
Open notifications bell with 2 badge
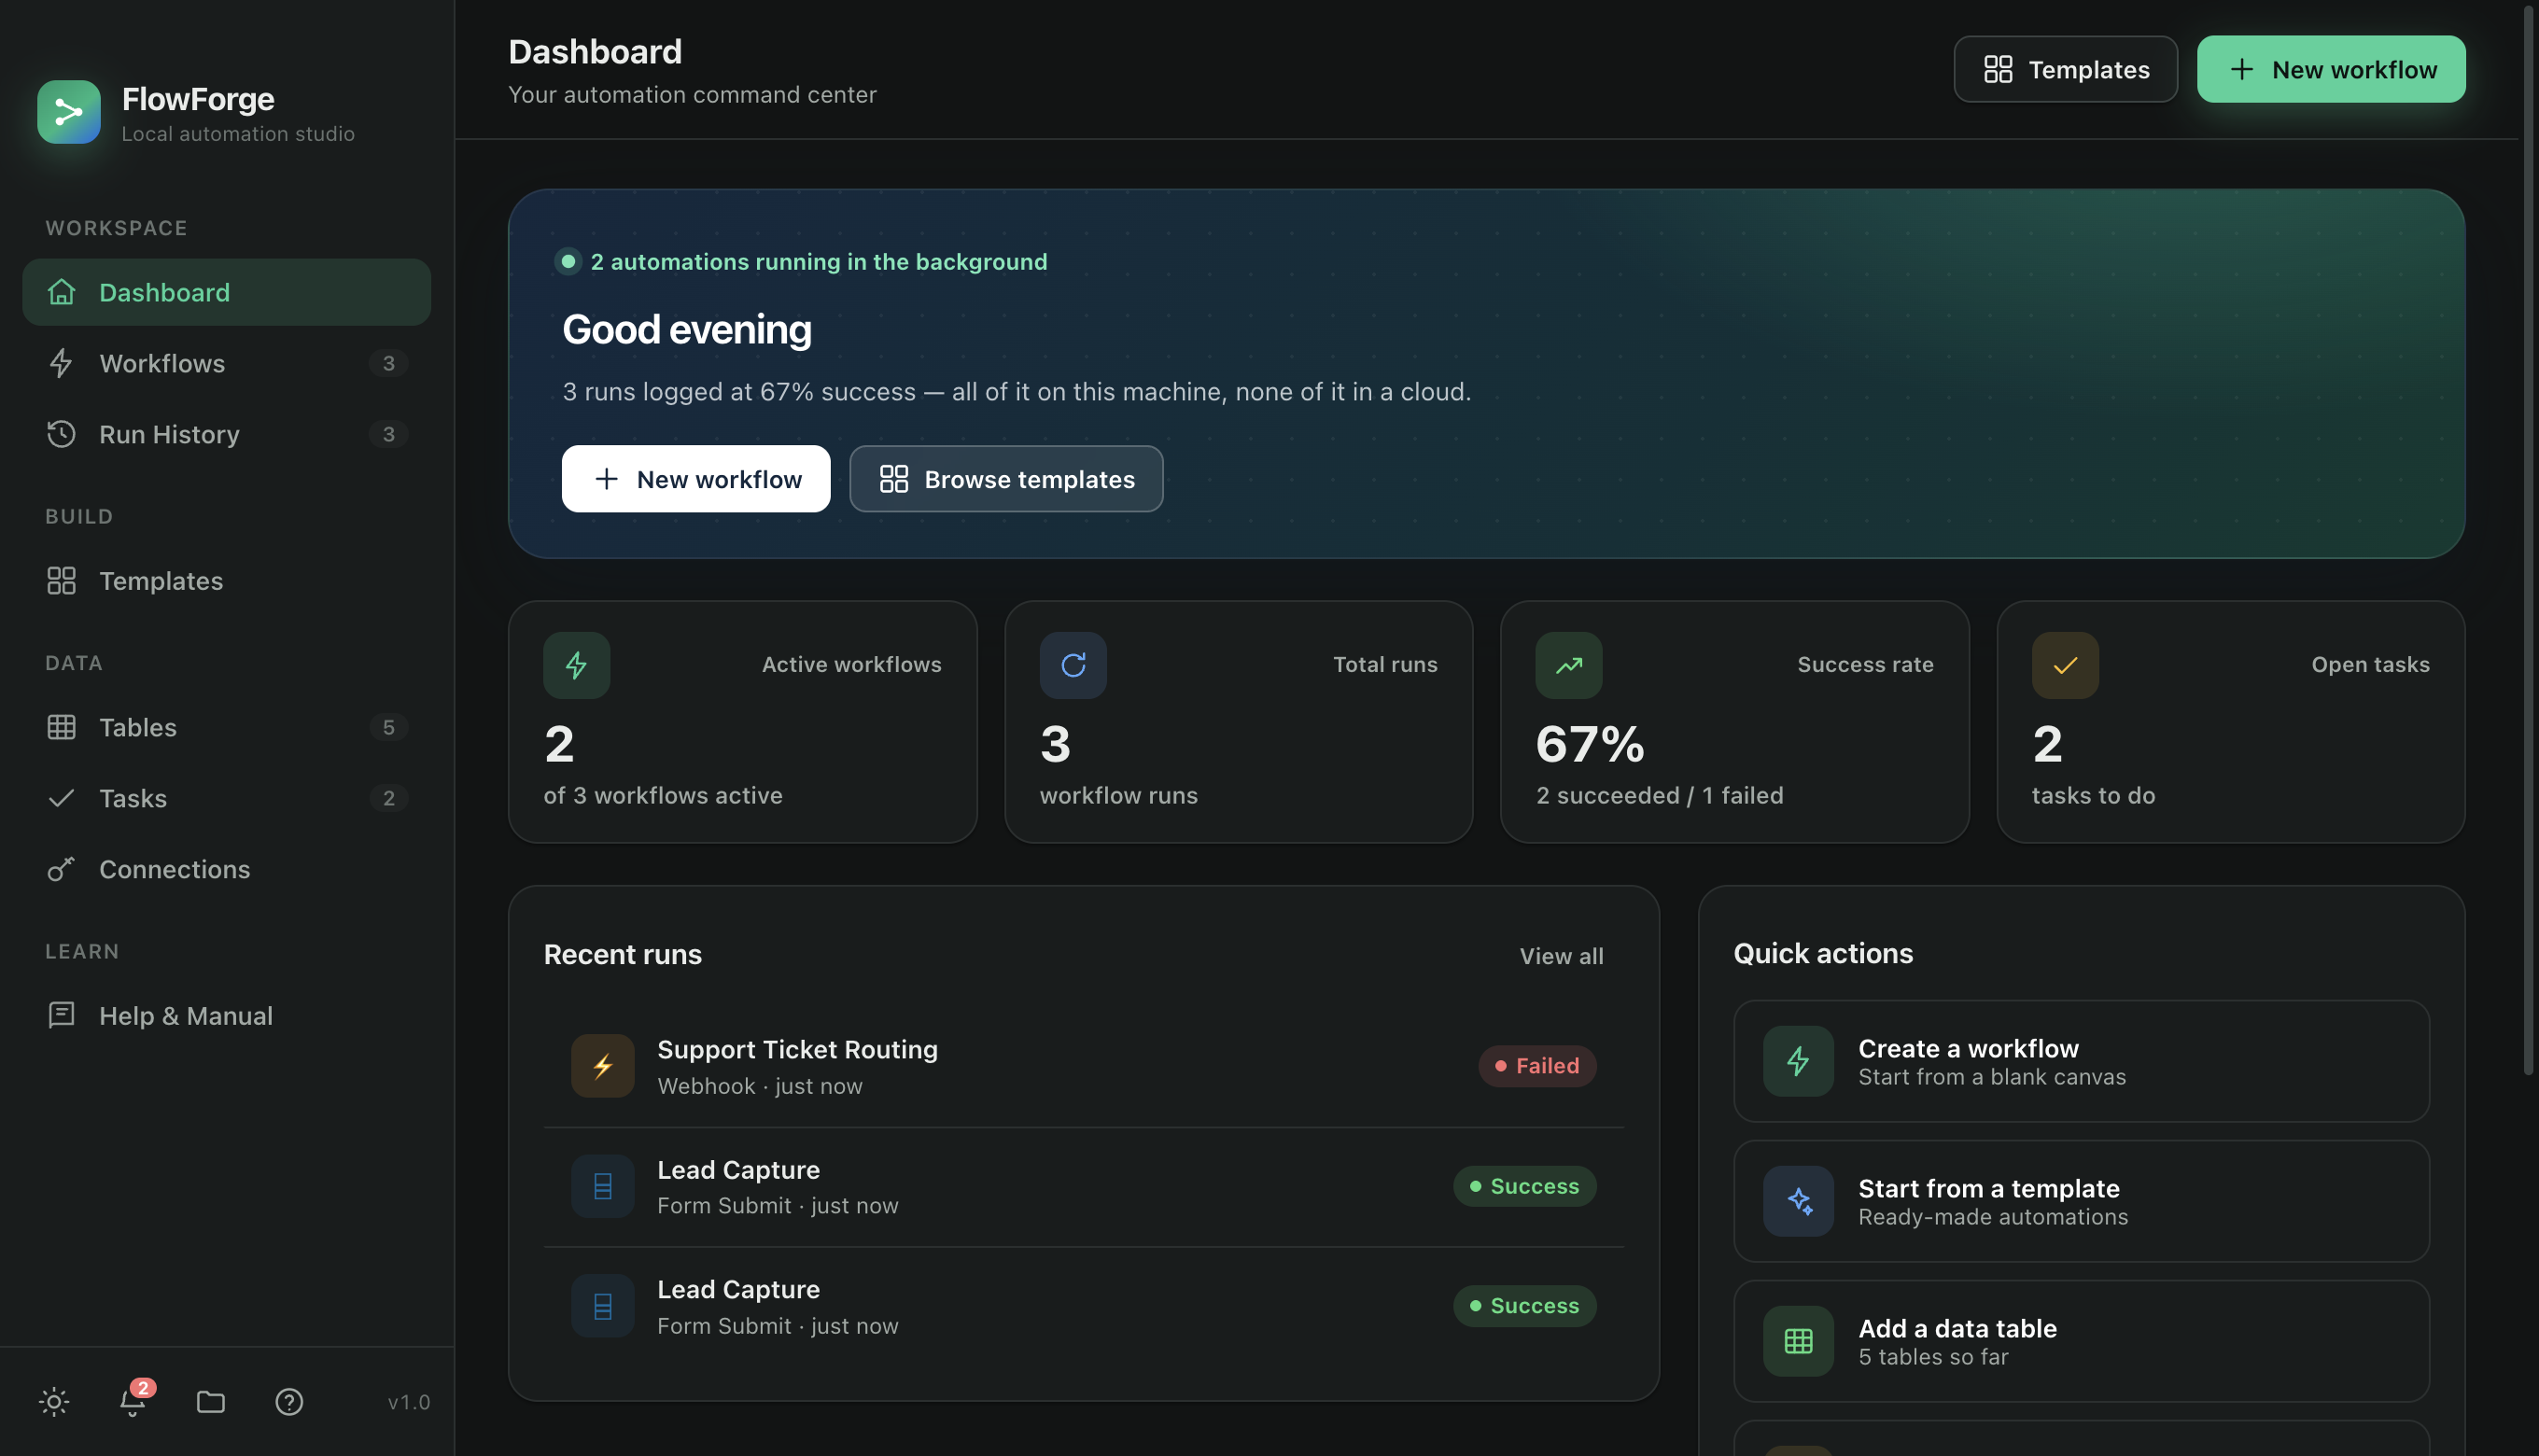(133, 1402)
